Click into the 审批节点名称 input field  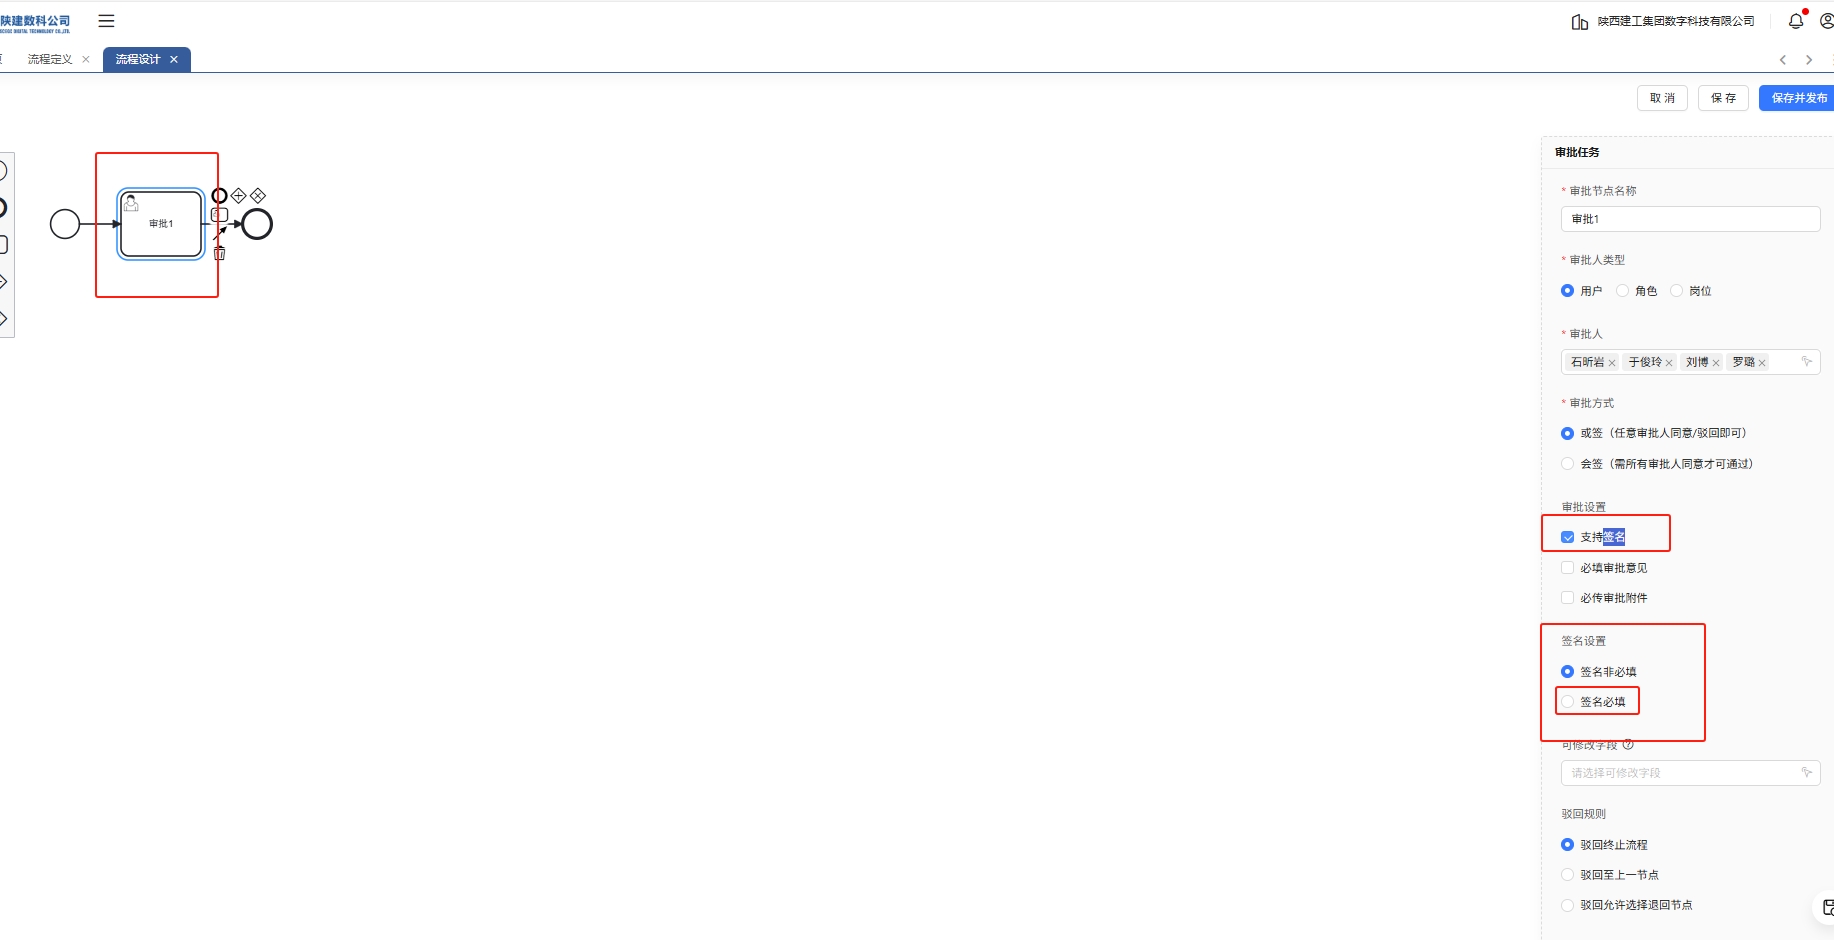click(1690, 219)
